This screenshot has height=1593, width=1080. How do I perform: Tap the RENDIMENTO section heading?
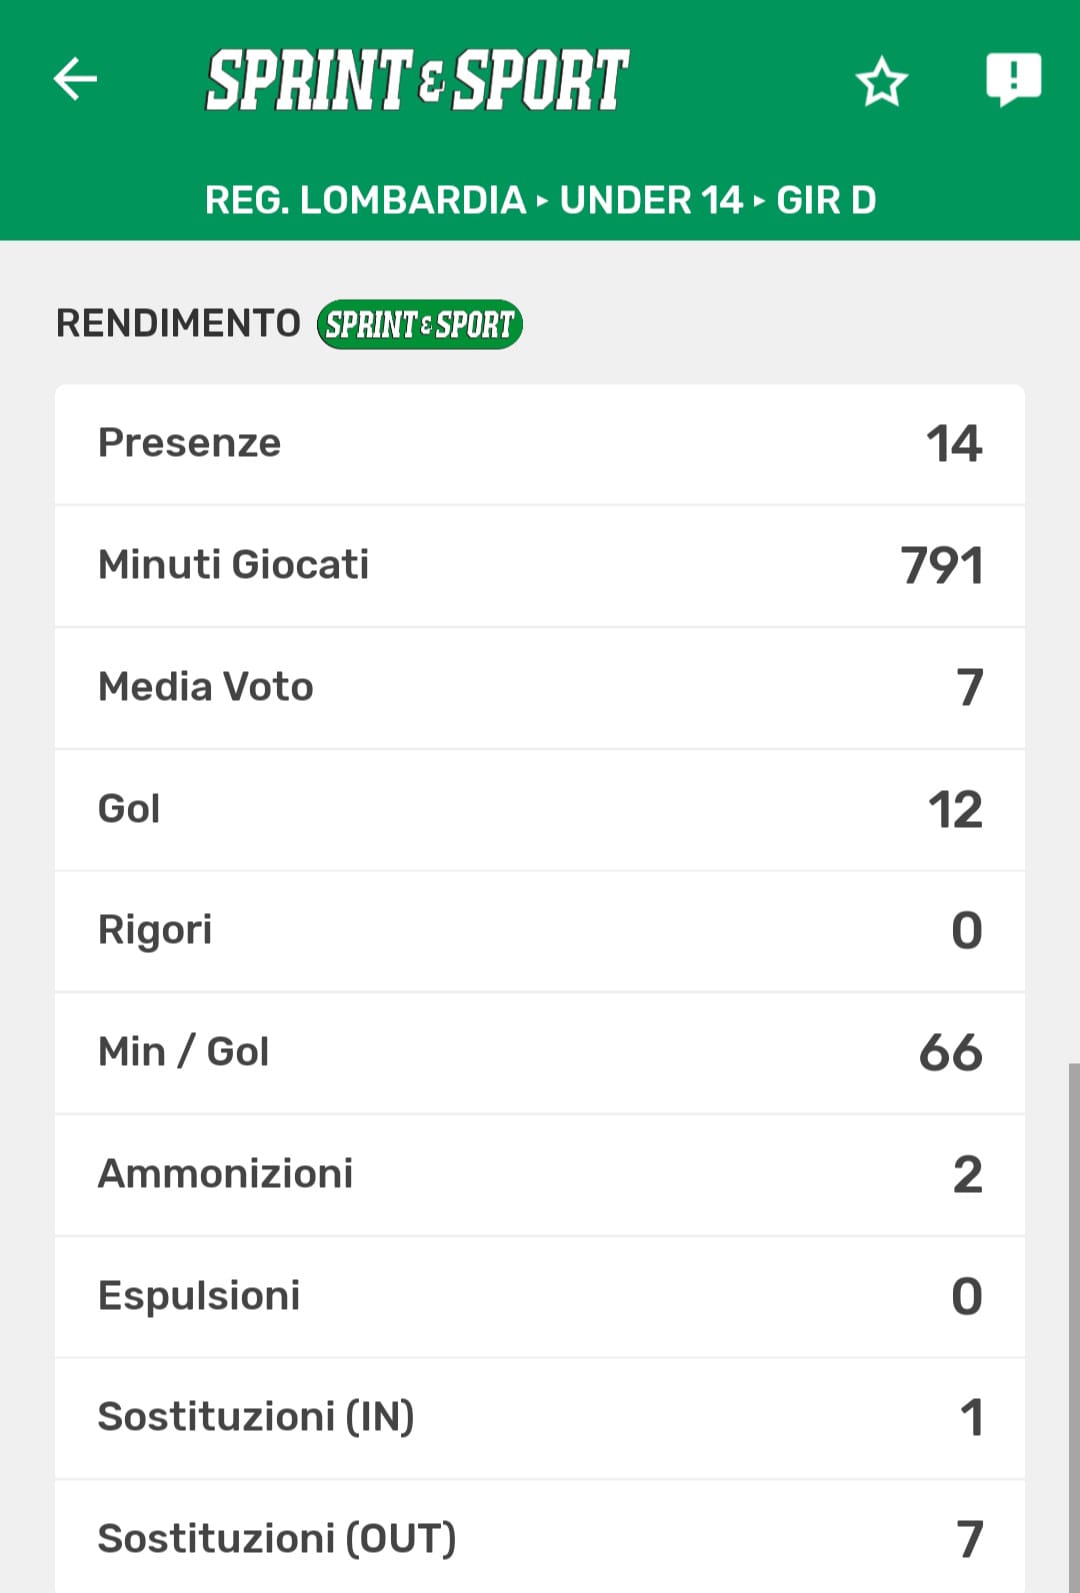click(x=178, y=324)
